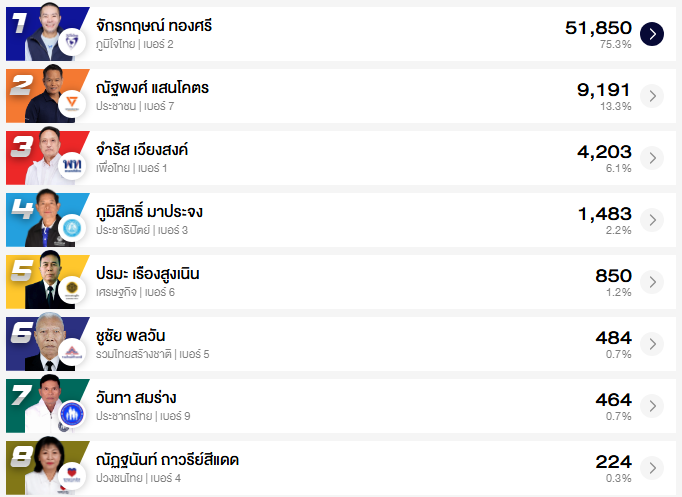Click the Ruam Thai Sang Chart logo badge

tap(71, 353)
